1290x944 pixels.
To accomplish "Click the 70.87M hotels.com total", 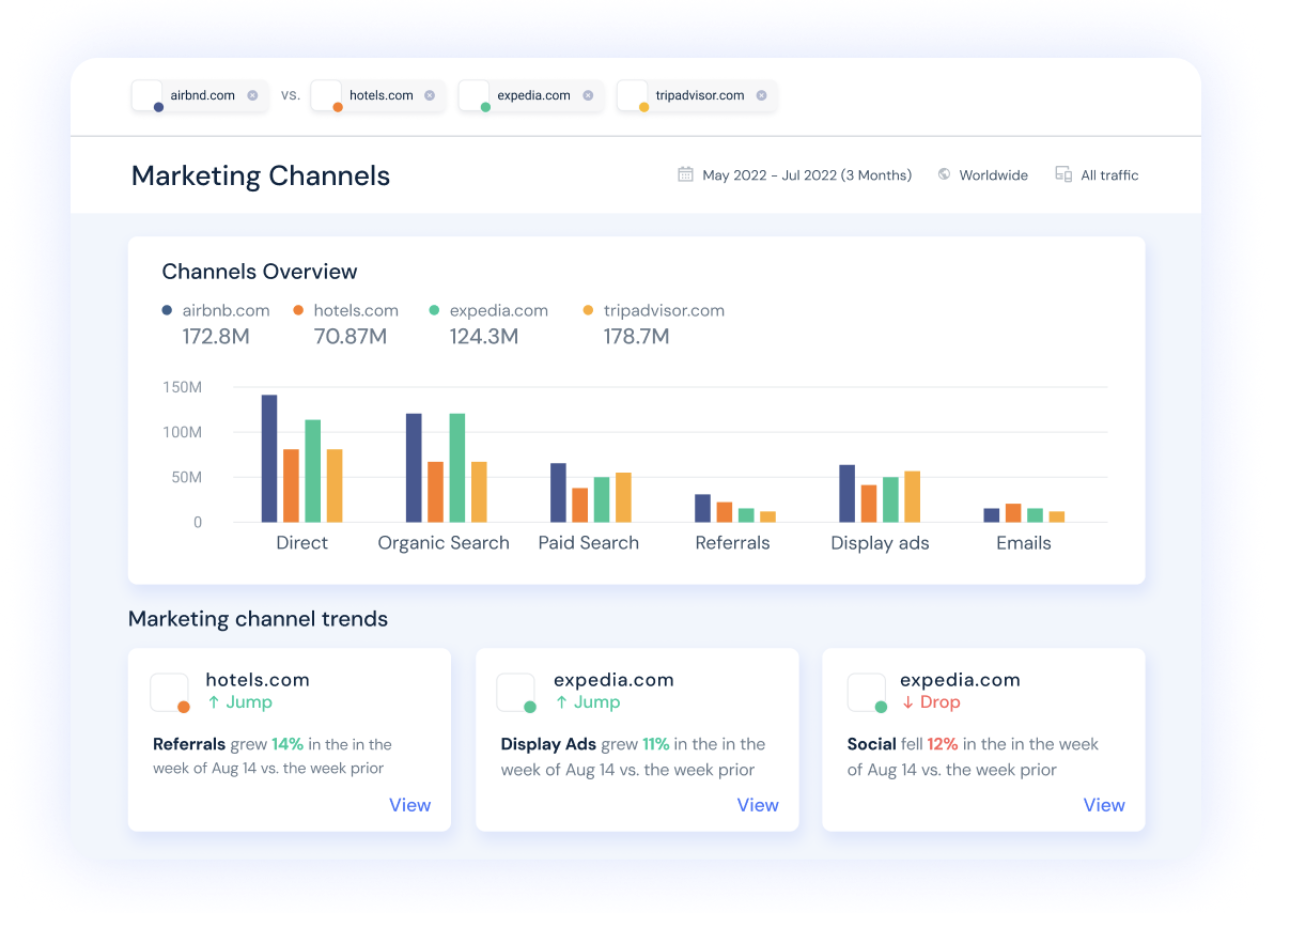I will [350, 337].
